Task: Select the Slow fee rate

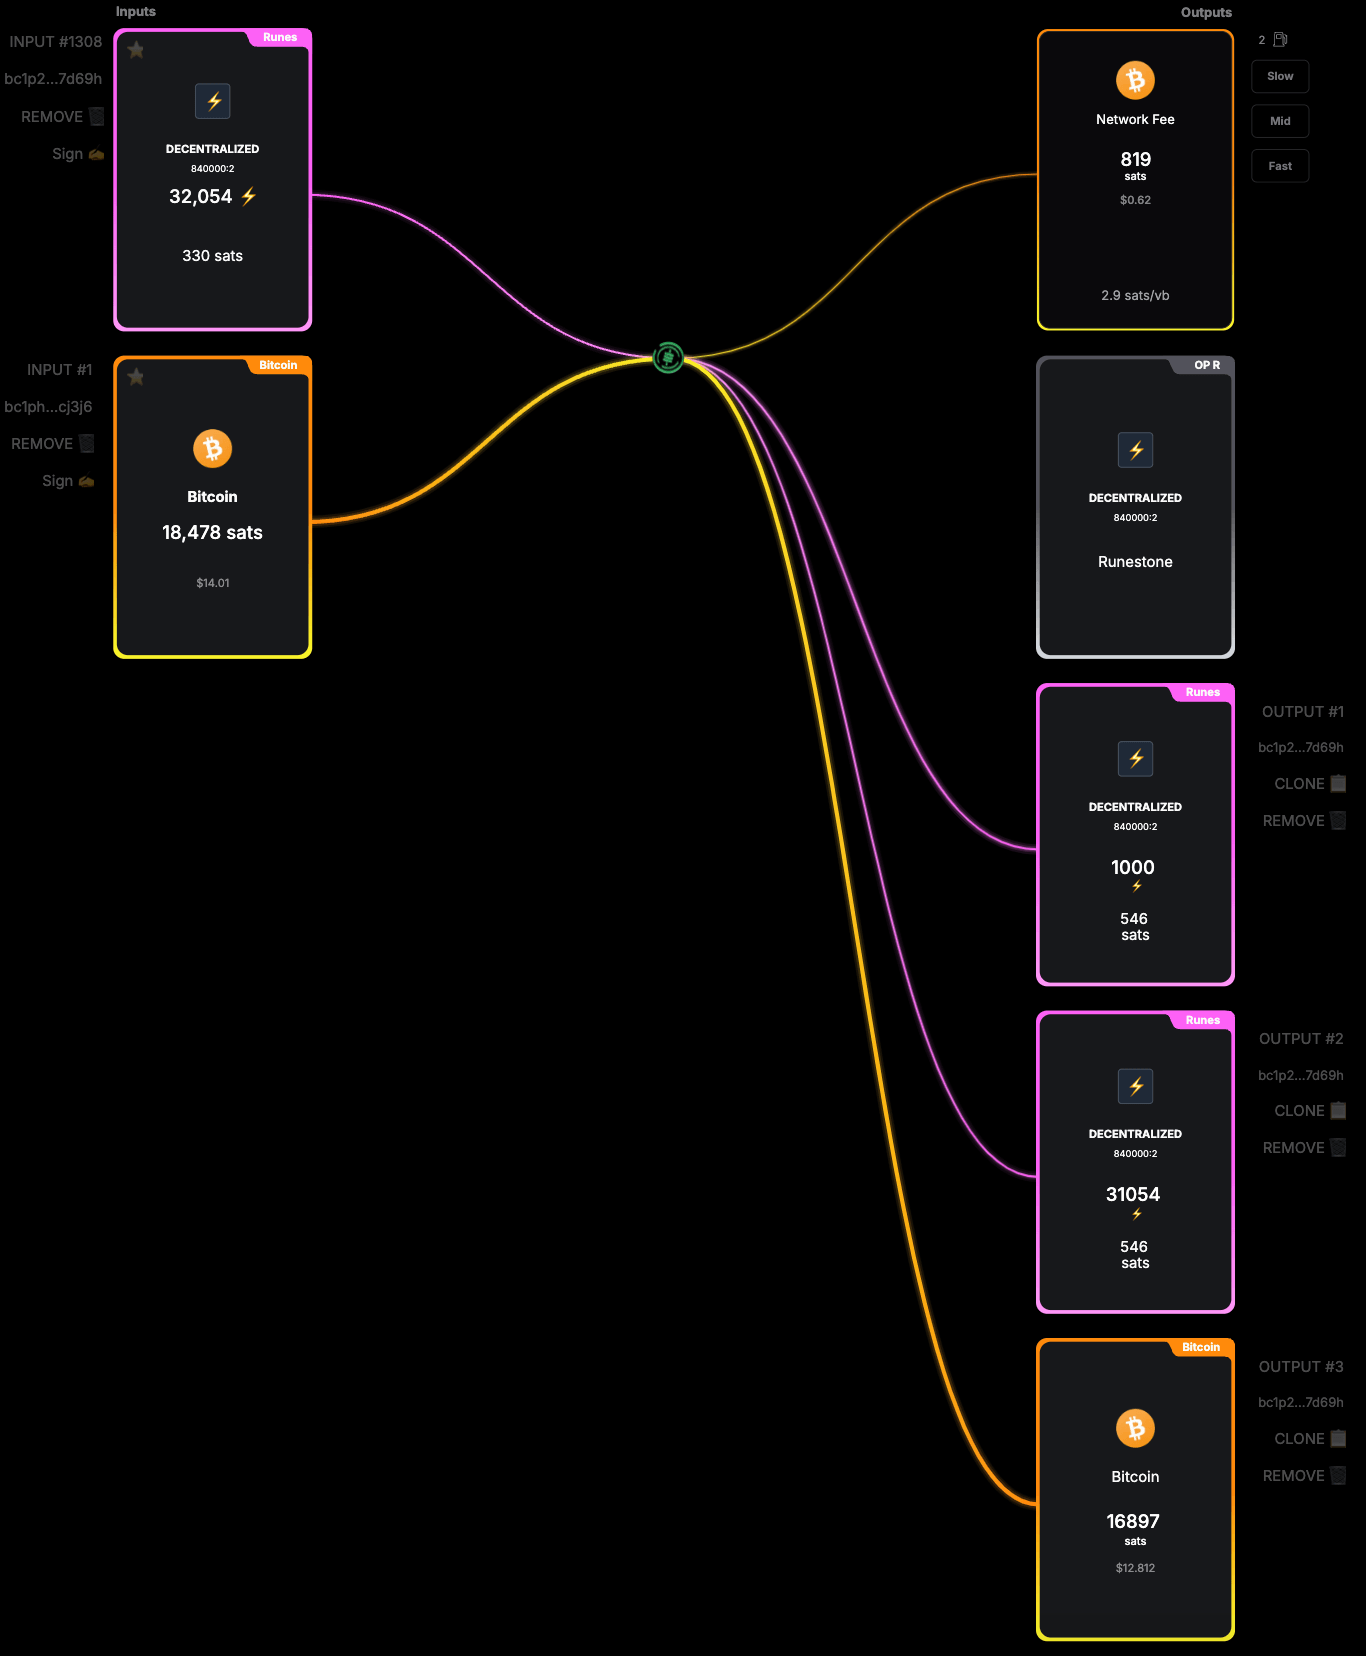Action: coord(1280,76)
